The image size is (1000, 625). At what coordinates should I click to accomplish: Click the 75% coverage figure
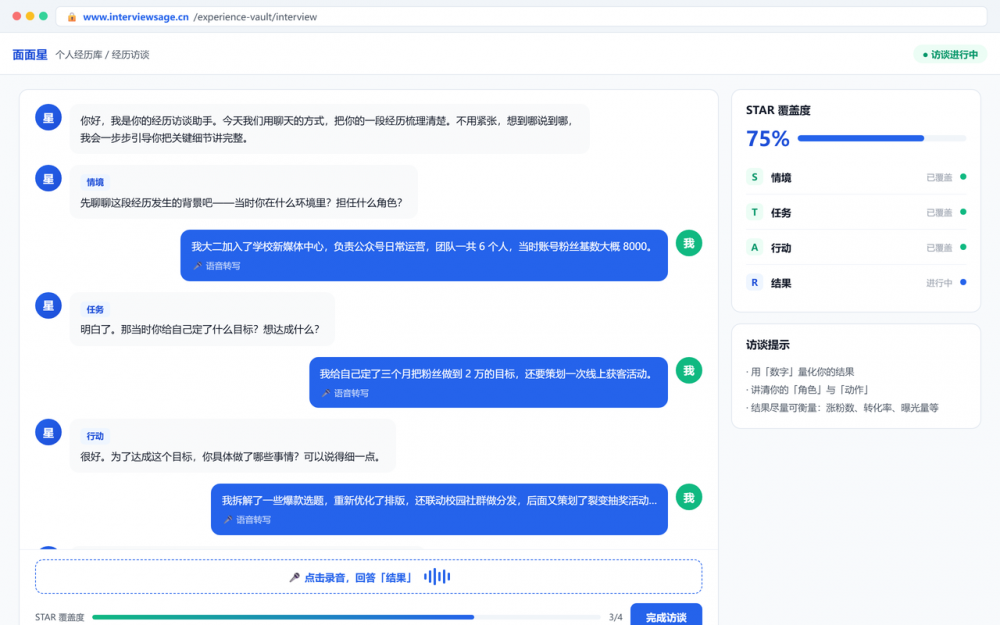click(768, 138)
